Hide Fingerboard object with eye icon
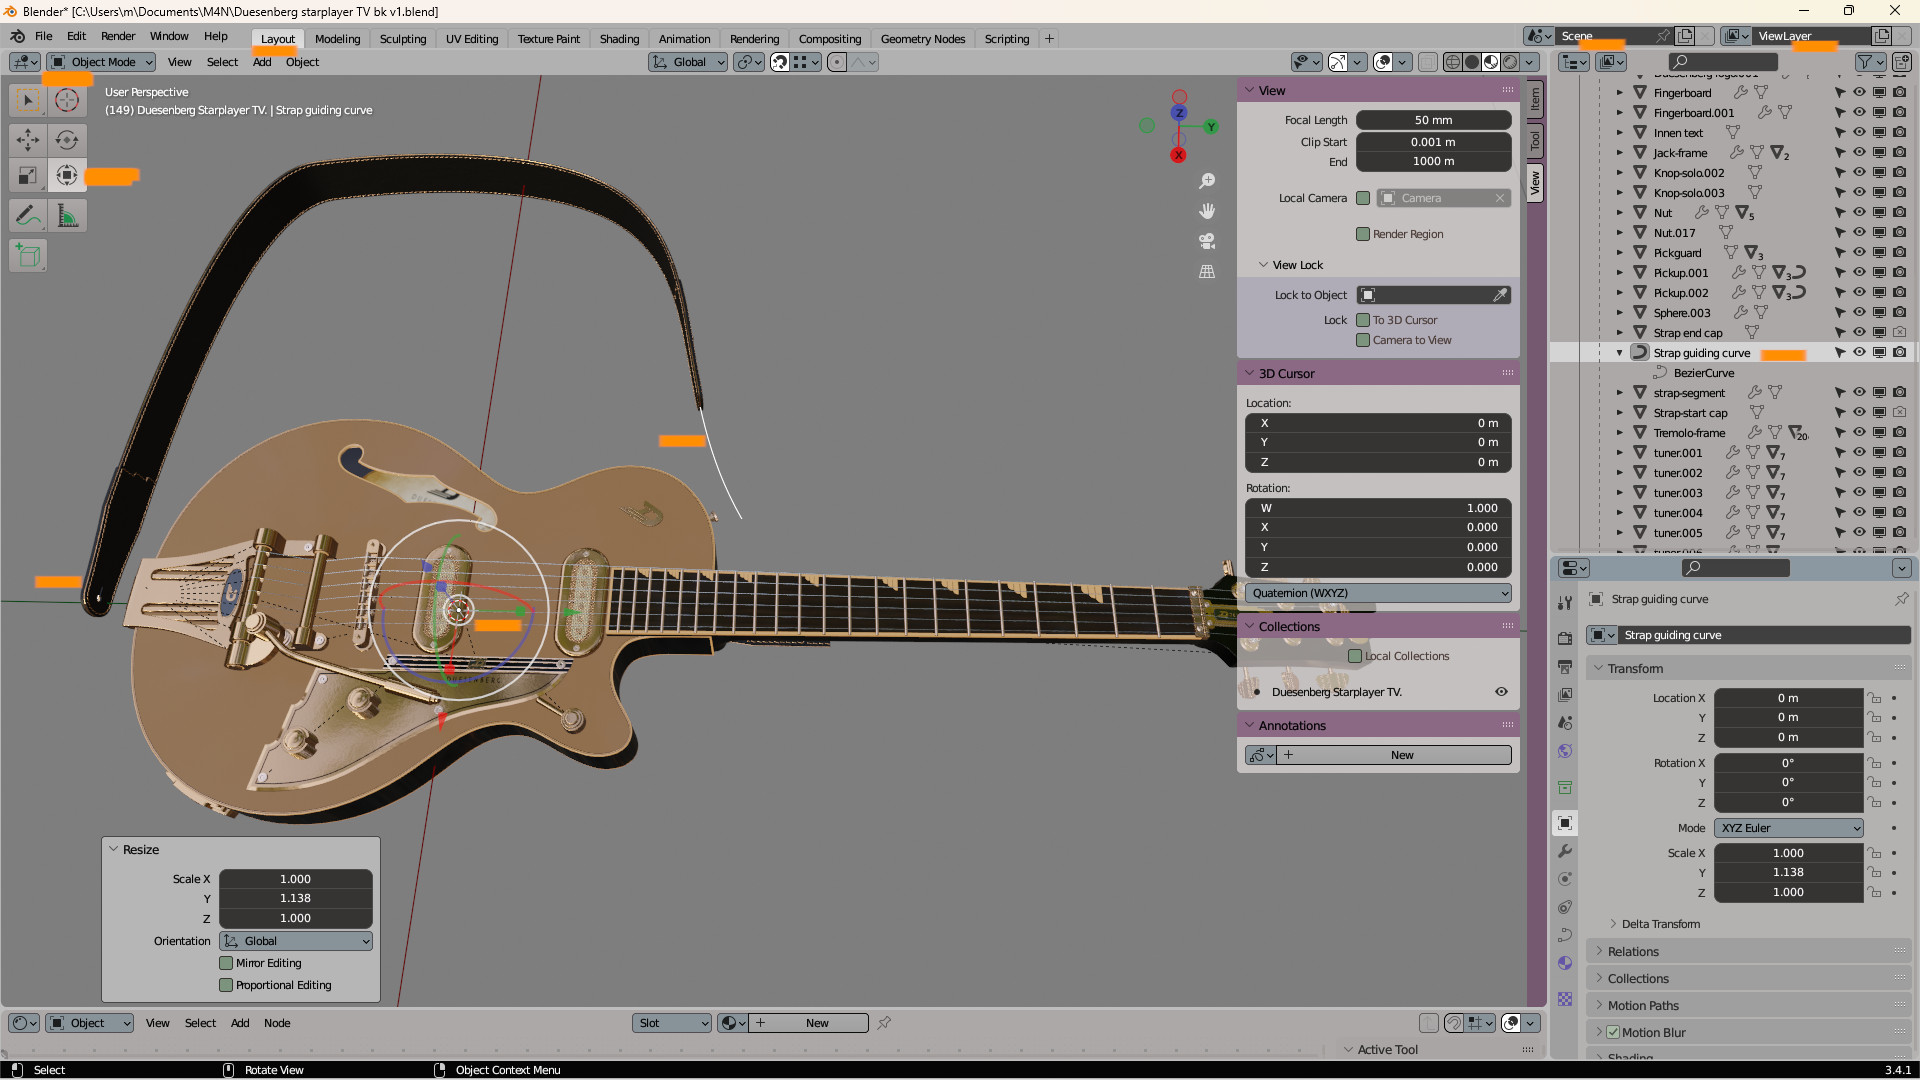Image resolution: width=1920 pixels, height=1080 pixels. pos(1859,92)
